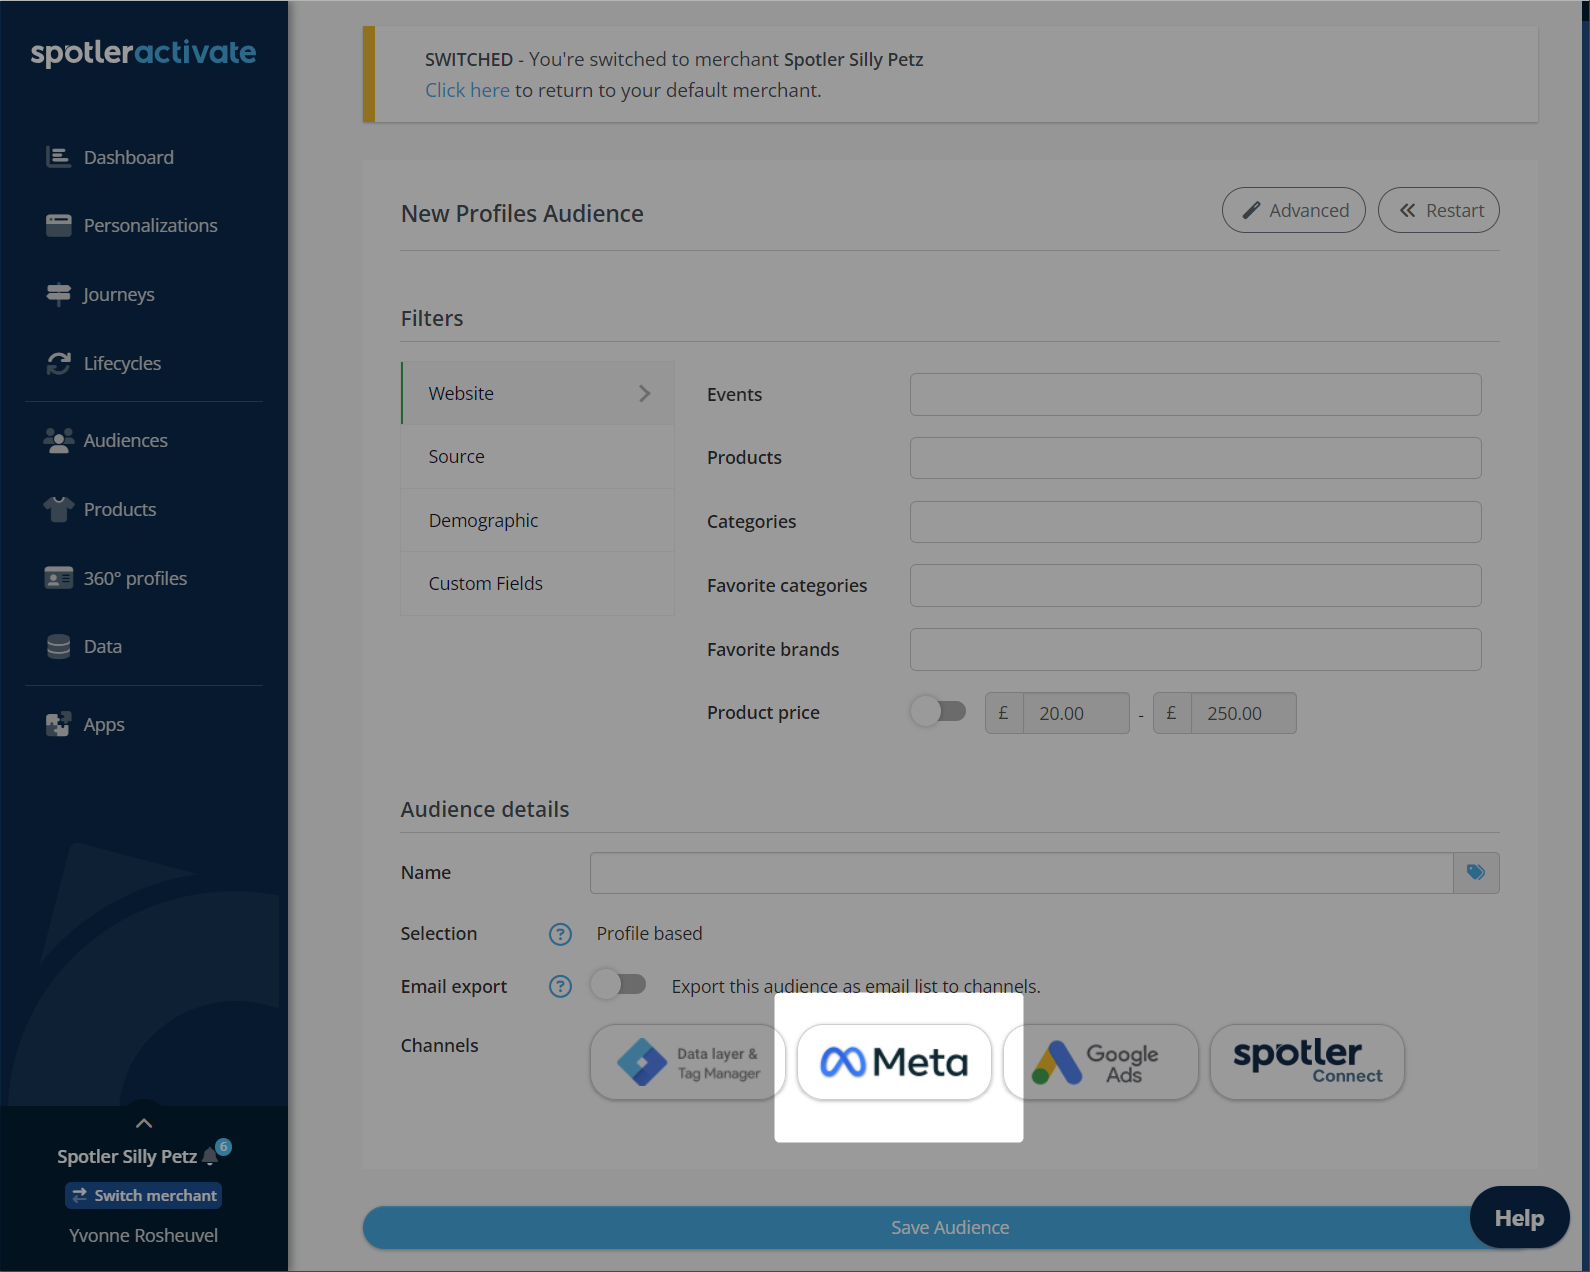This screenshot has height=1272, width=1590.
Task: Open the Events dropdown field
Action: (x=1195, y=394)
